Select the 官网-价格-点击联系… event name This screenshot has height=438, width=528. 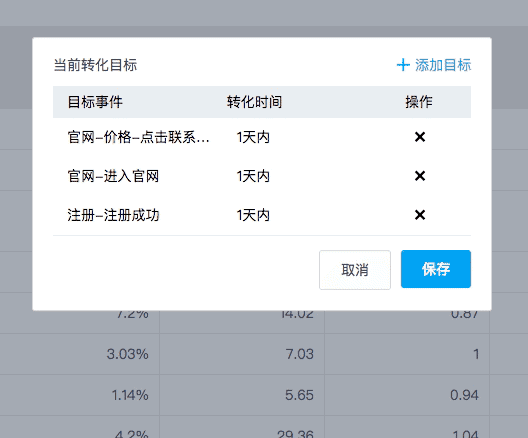click(x=138, y=137)
